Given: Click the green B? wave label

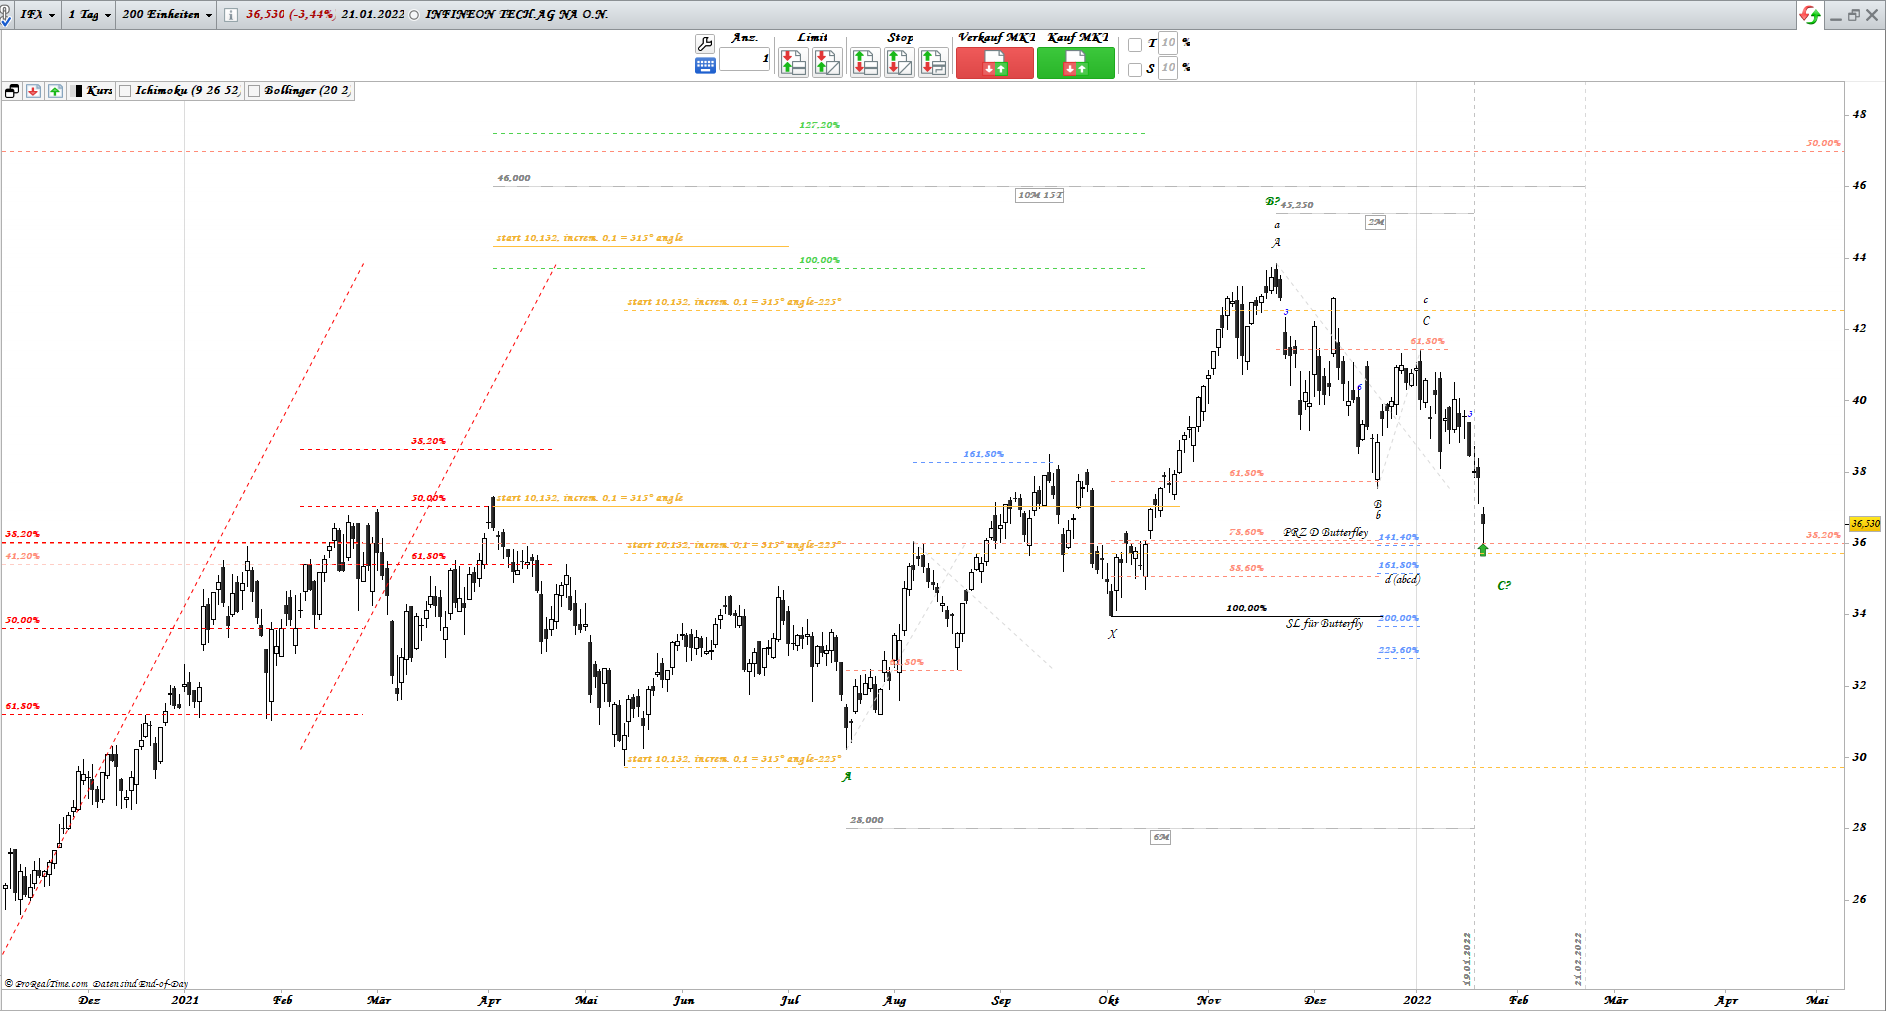Looking at the screenshot, I should tap(1272, 202).
